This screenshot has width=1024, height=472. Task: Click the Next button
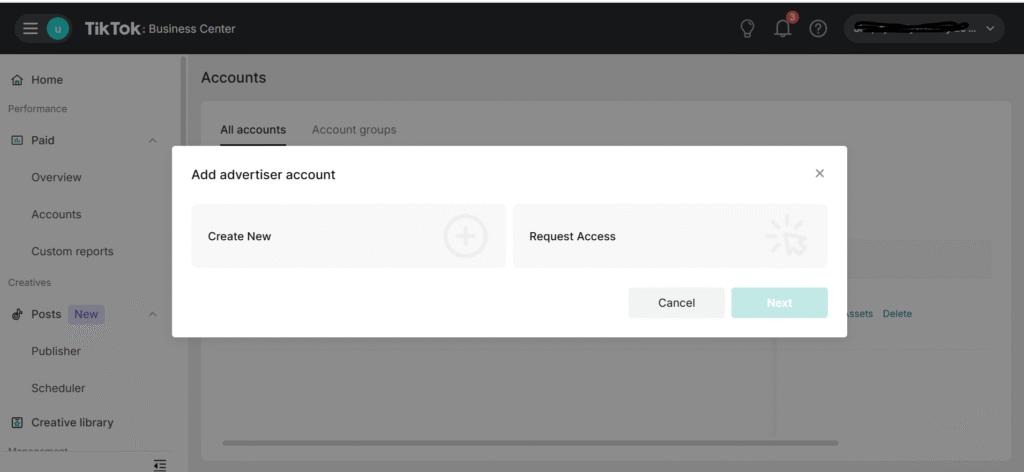pyautogui.click(x=779, y=303)
